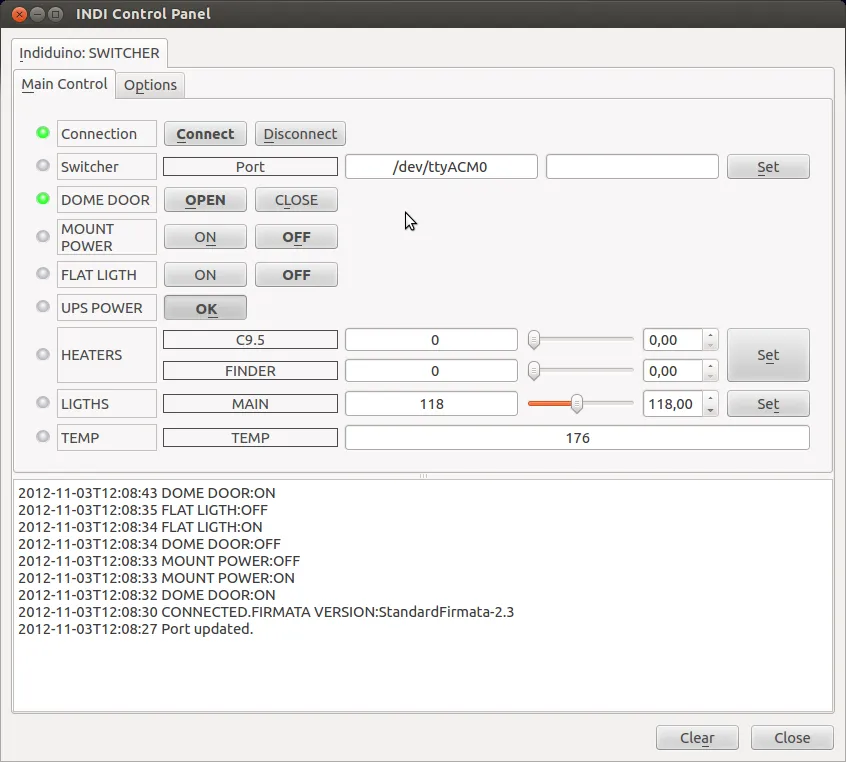Screen dimensions: 846x762
Task: Switch to the Options tab
Action: coord(150,85)
